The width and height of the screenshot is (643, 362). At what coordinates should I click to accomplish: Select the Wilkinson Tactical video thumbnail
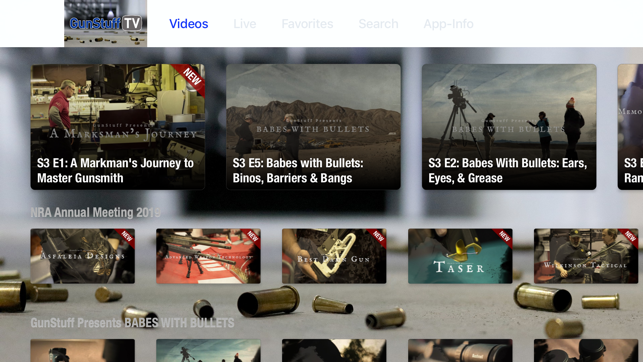[x=586, y=256]
